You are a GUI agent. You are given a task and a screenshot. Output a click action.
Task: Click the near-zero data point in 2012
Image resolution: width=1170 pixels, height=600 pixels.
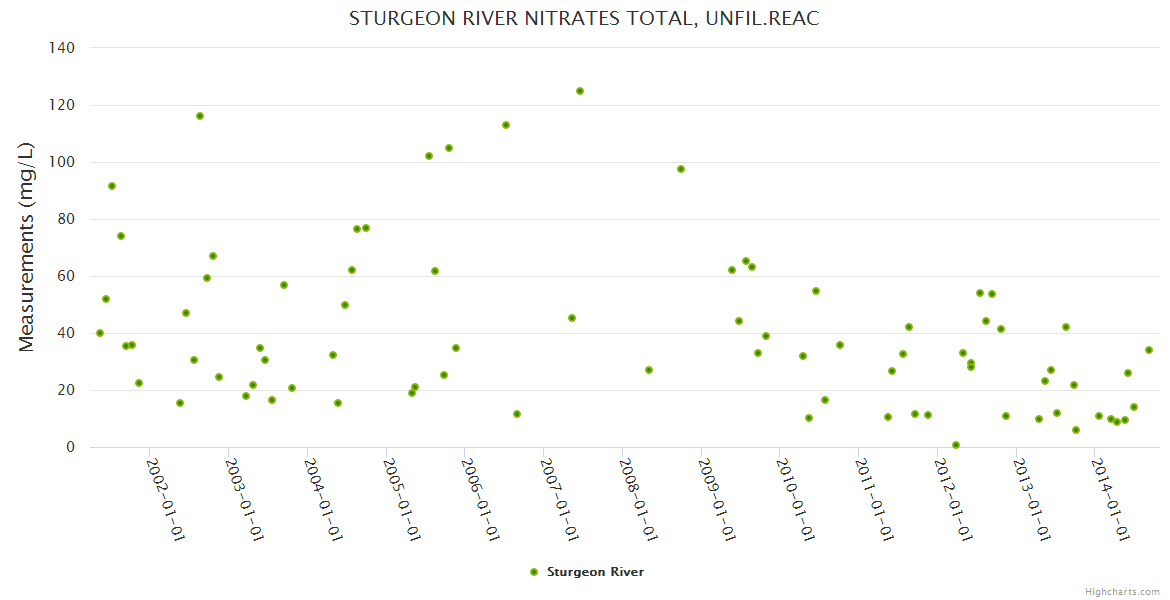click(956, 445)
